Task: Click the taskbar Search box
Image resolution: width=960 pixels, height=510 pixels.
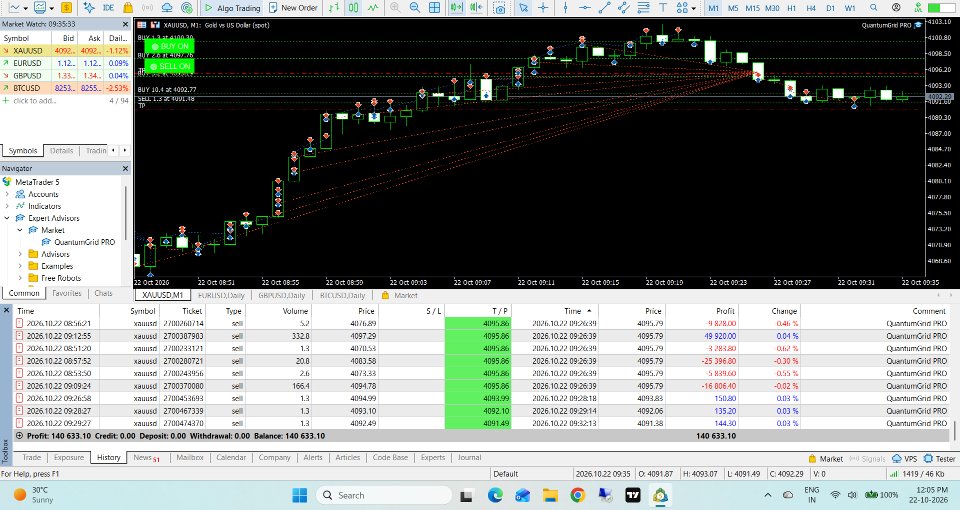Action: coord(384,495)
